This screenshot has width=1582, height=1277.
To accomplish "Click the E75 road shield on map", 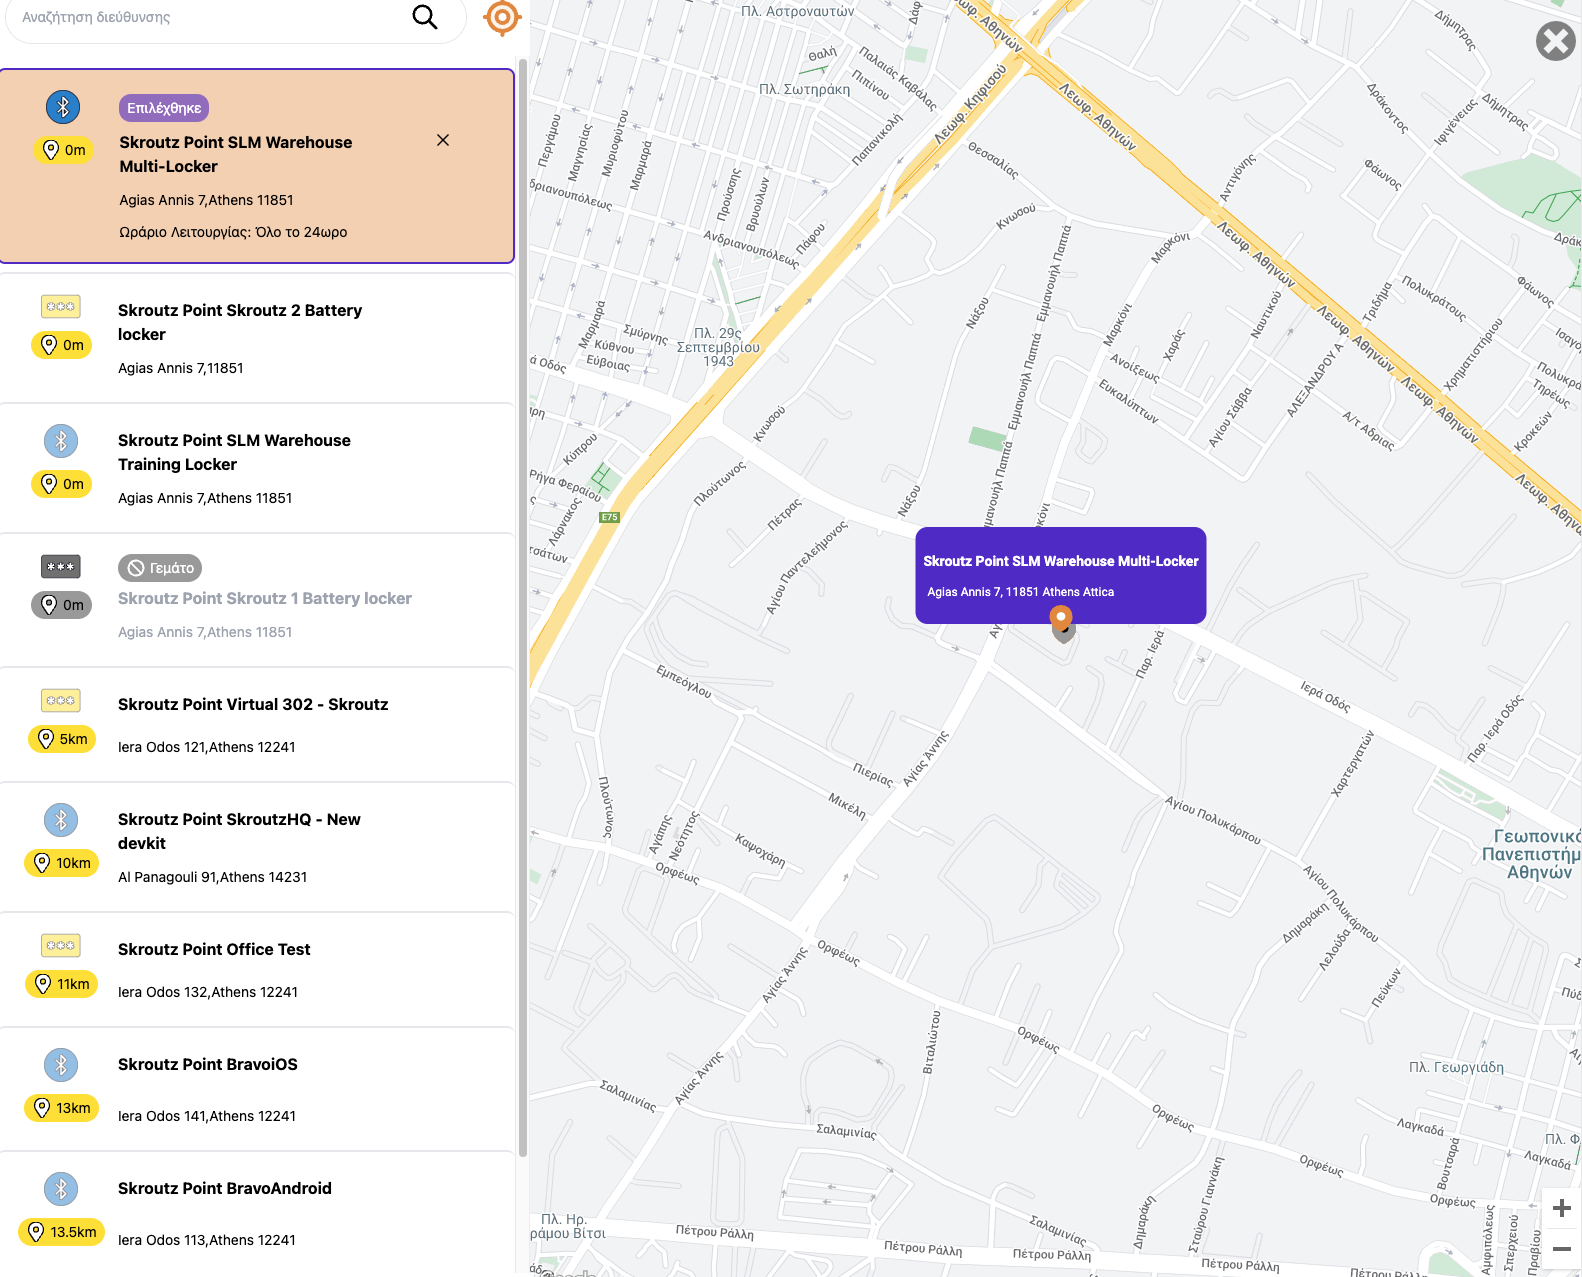I will tap(609, 517).
